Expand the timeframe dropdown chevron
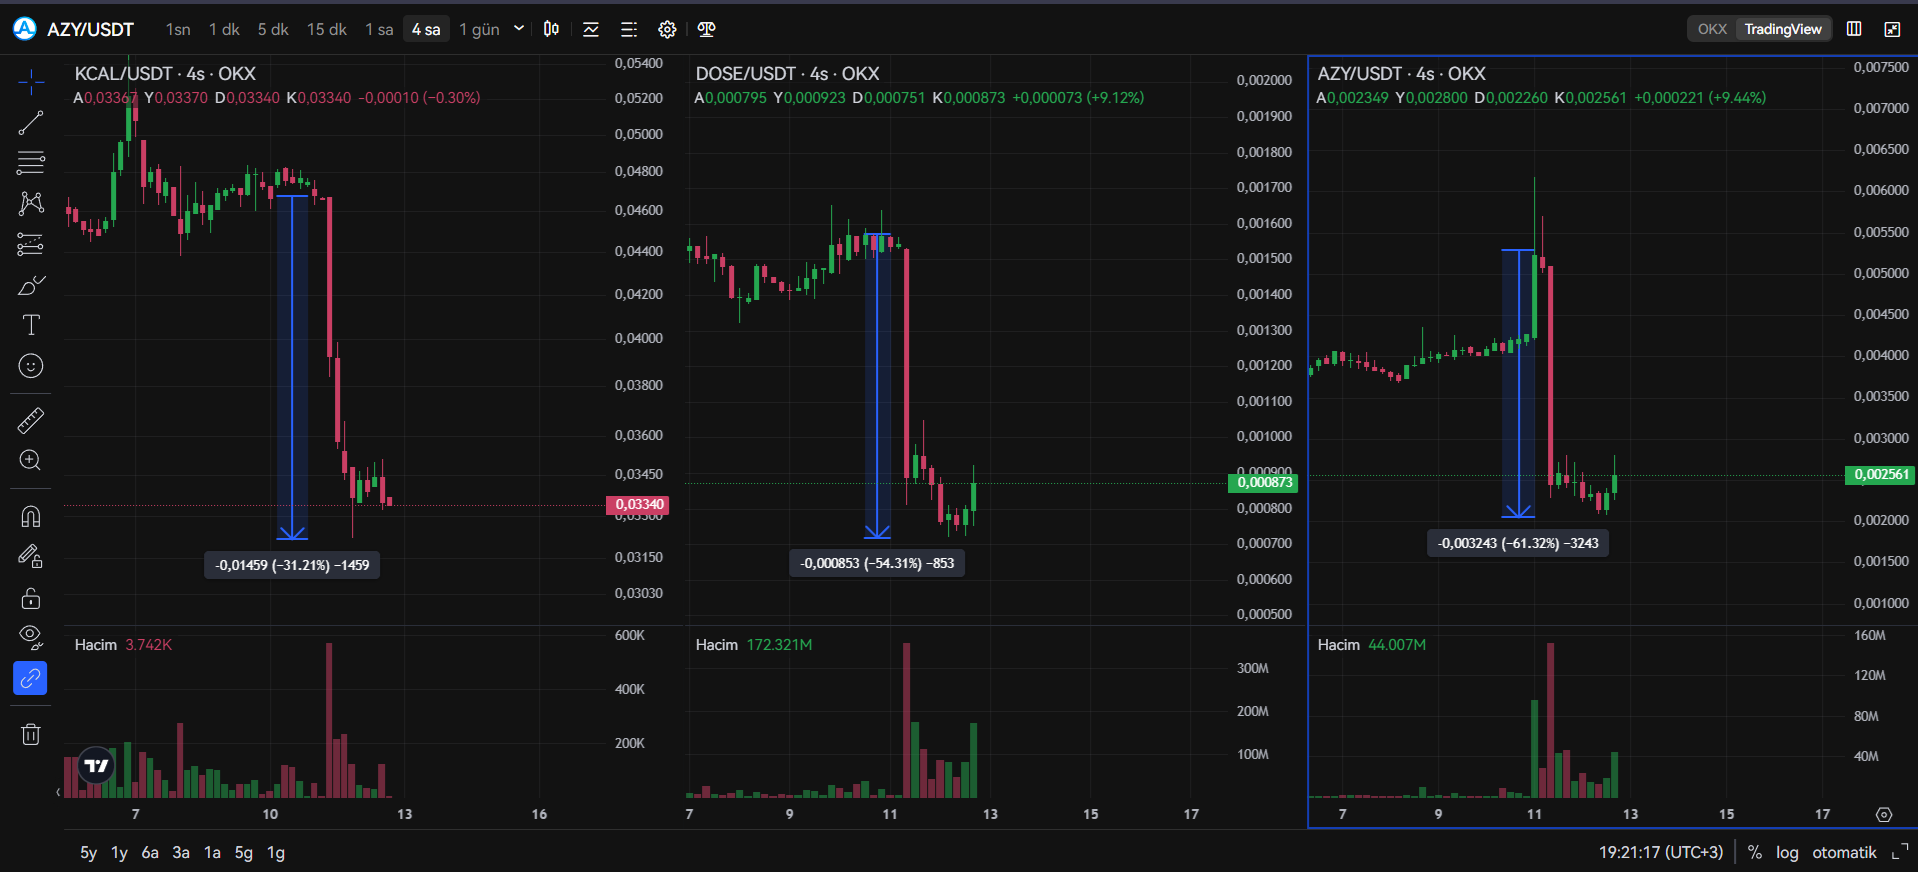The image size is (1918, 872). click(x=519, y=29)
